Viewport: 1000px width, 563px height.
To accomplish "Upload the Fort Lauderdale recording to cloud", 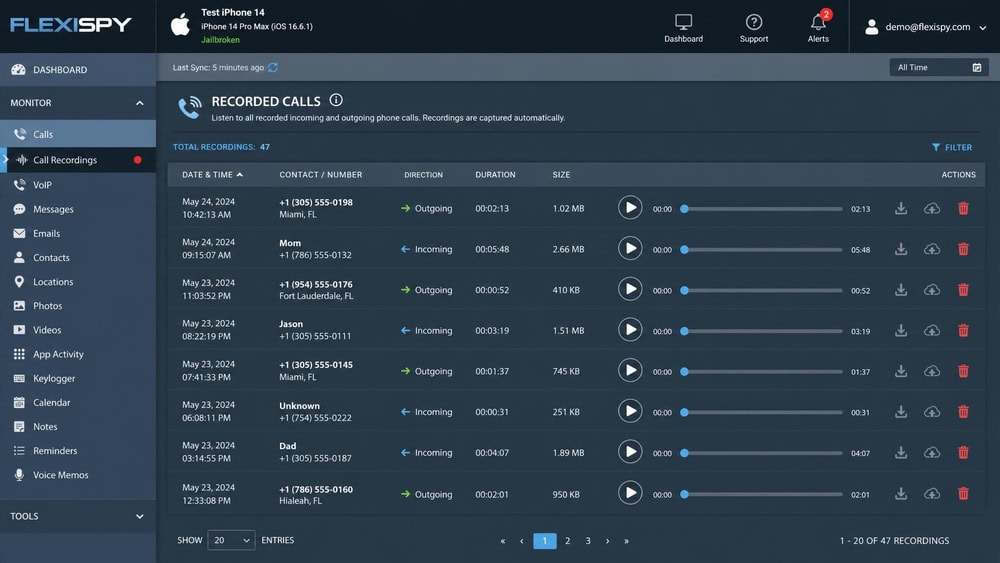I will click(932, 290).
